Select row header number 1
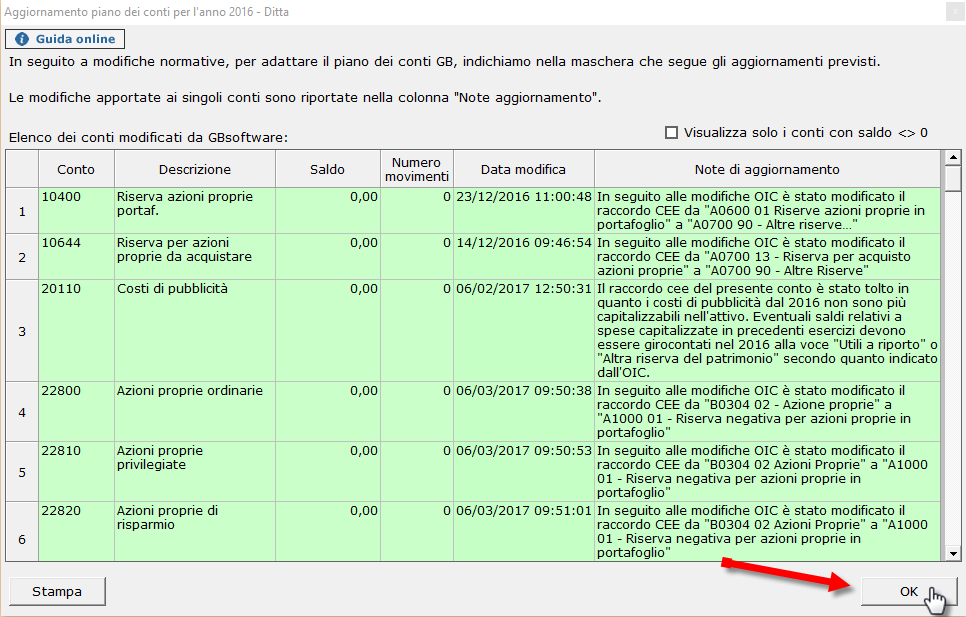The width and height of the screenshot is (966, 617). (22, 211)
